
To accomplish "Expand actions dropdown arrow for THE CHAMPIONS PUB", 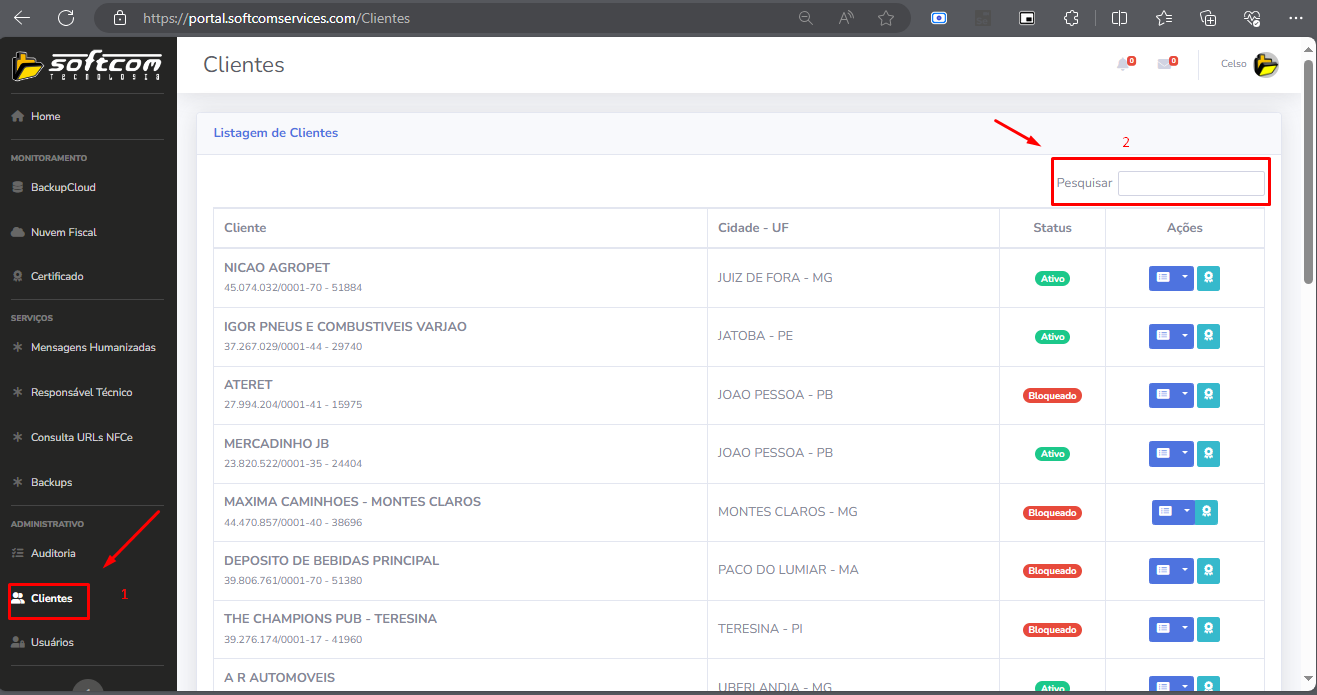I will click(1185, 629).
